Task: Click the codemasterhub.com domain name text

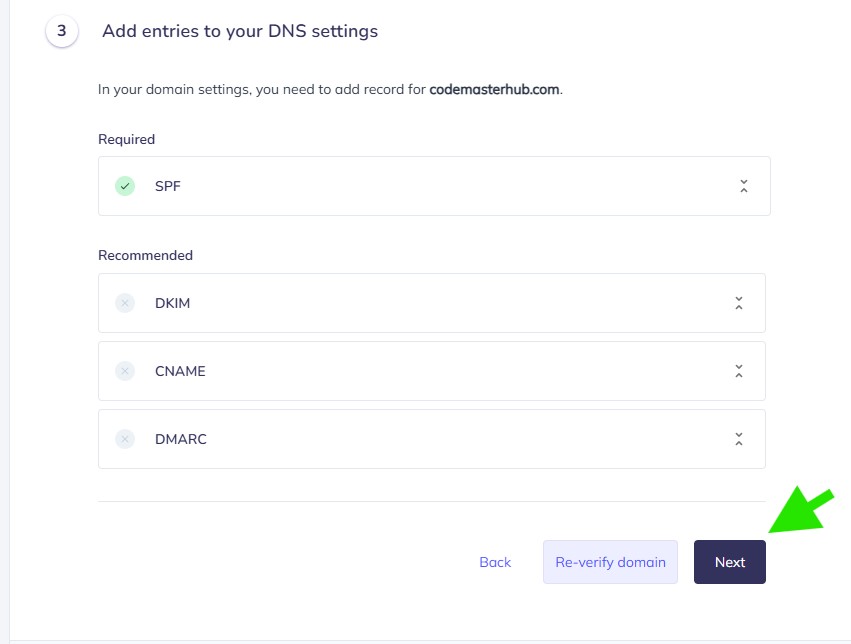Action: tap(494, 89)
